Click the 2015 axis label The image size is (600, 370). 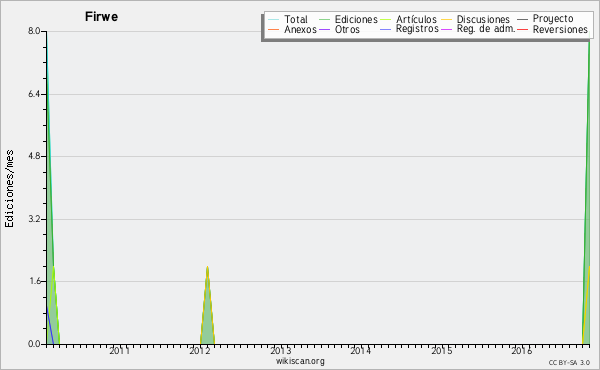[441, 350]
